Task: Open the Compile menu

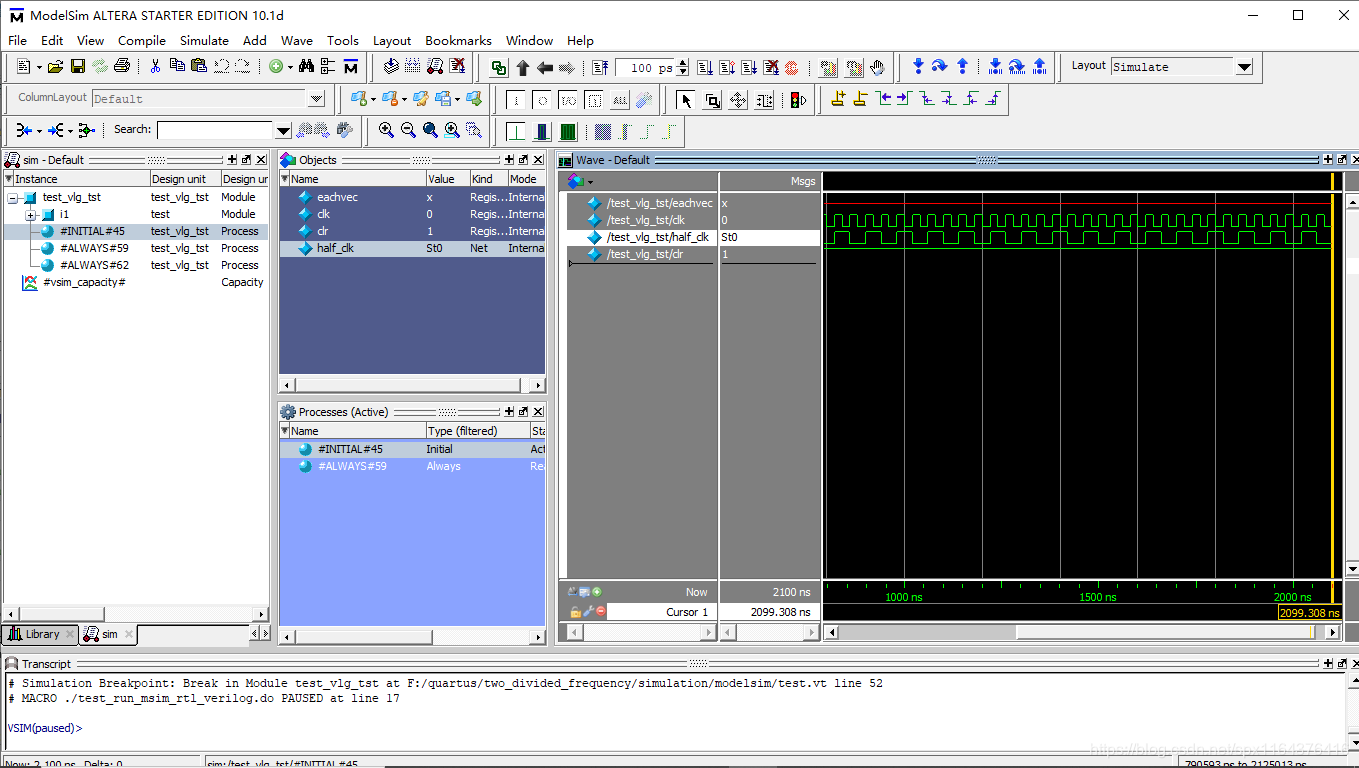Action: click(142, 40)
